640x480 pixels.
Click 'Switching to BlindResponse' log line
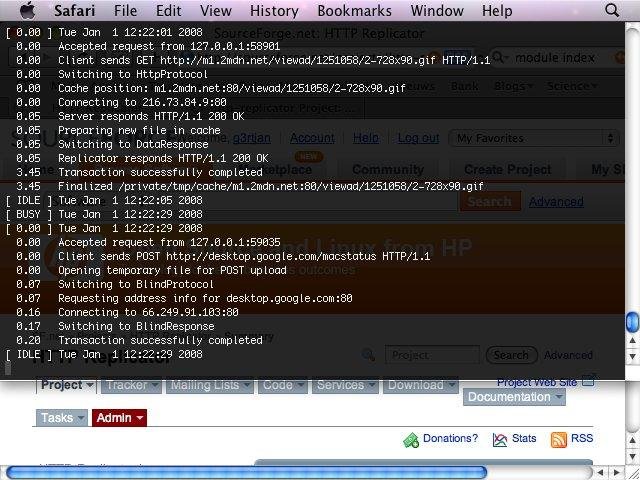click(136, 326)
